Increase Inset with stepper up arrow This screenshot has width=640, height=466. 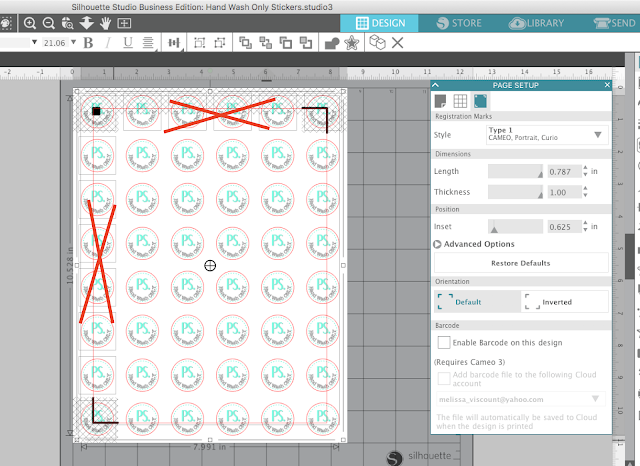pos(585,223)
